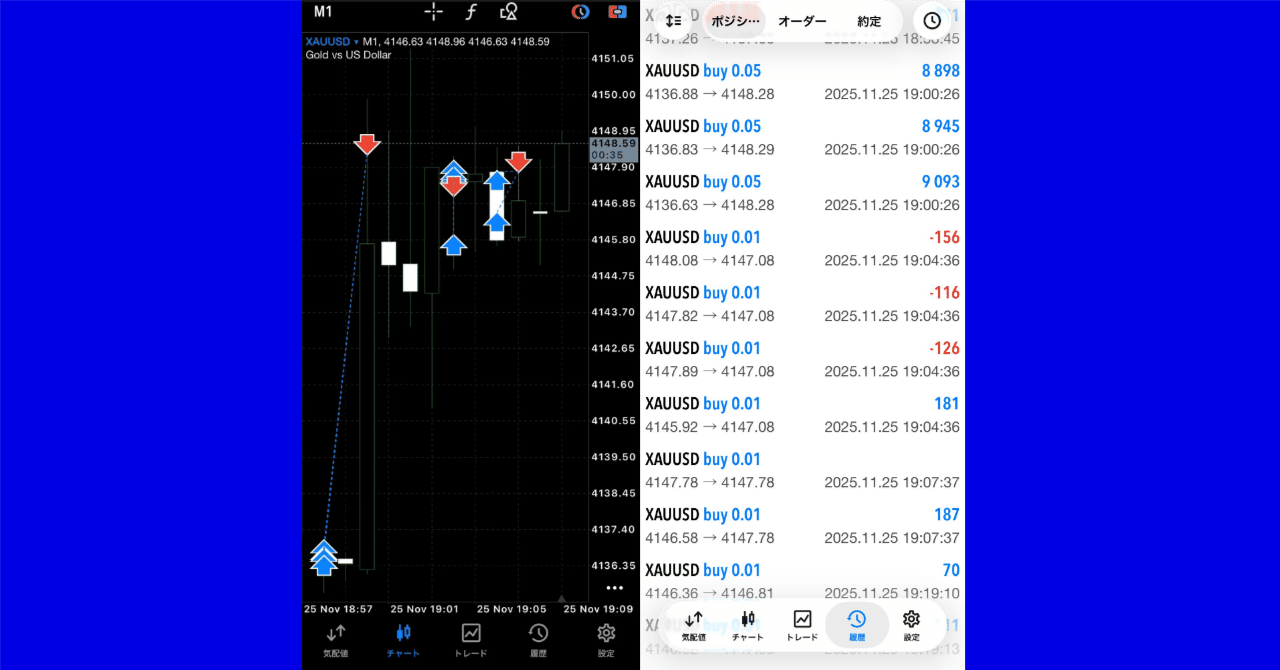
Task: Select the trade row with profit 9 093
Action: point(802,193)
